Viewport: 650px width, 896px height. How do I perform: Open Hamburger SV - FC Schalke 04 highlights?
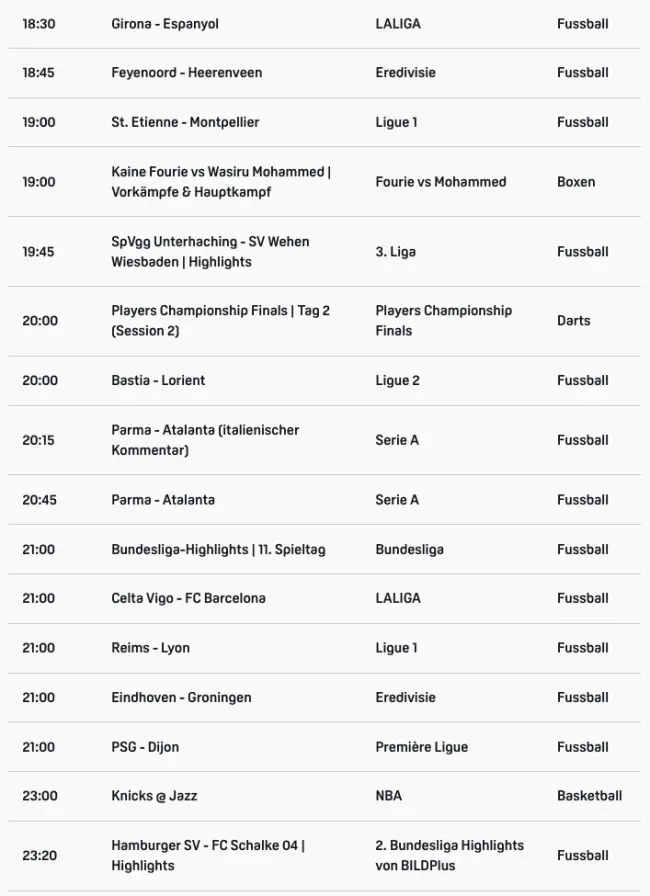tap(208, 856)
